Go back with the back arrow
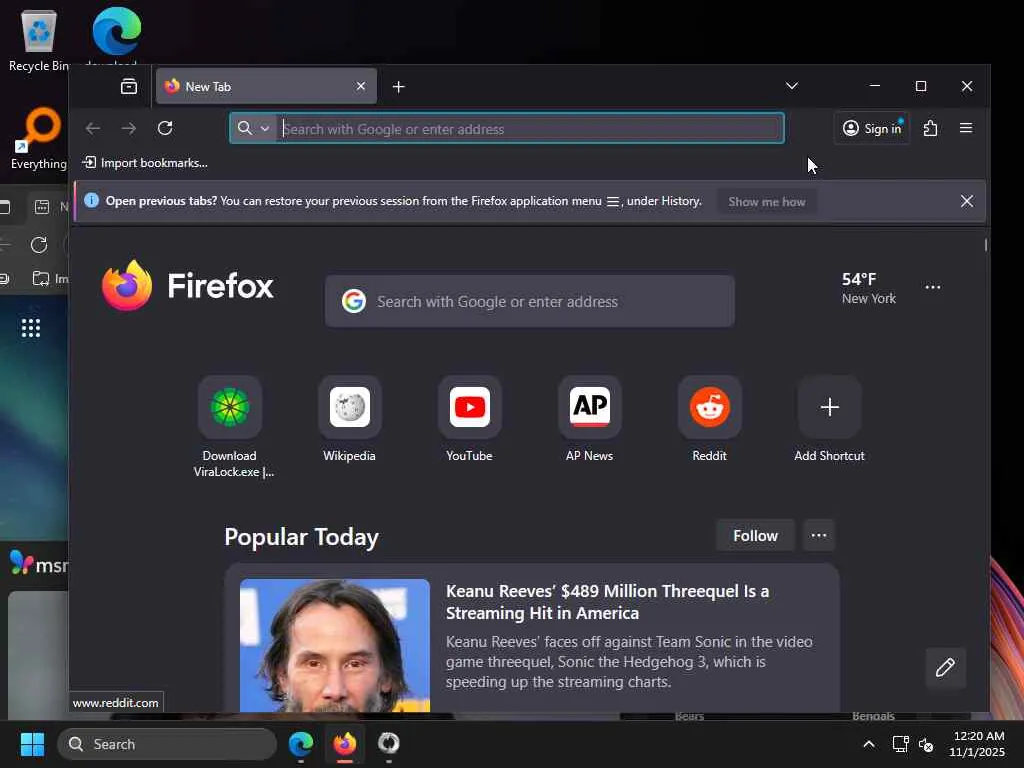 (93, 128)
